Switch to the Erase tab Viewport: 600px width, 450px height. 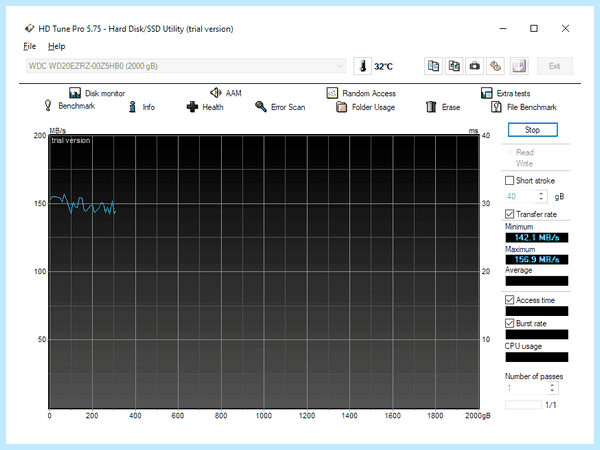(x=443, y=107)
